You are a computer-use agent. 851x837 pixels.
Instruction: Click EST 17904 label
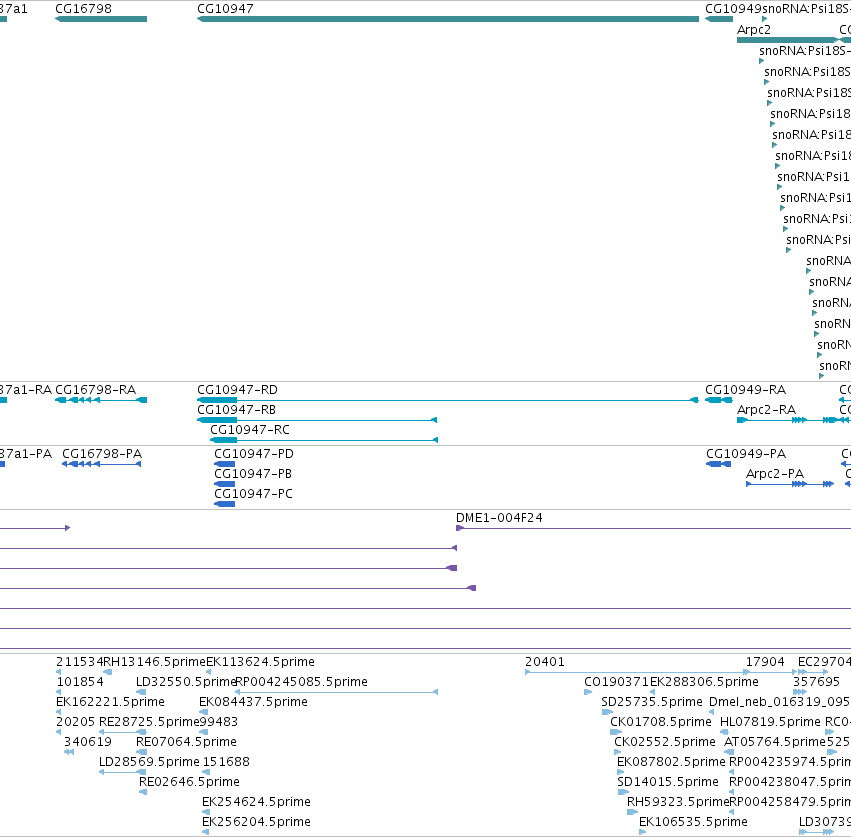[765, 662]
